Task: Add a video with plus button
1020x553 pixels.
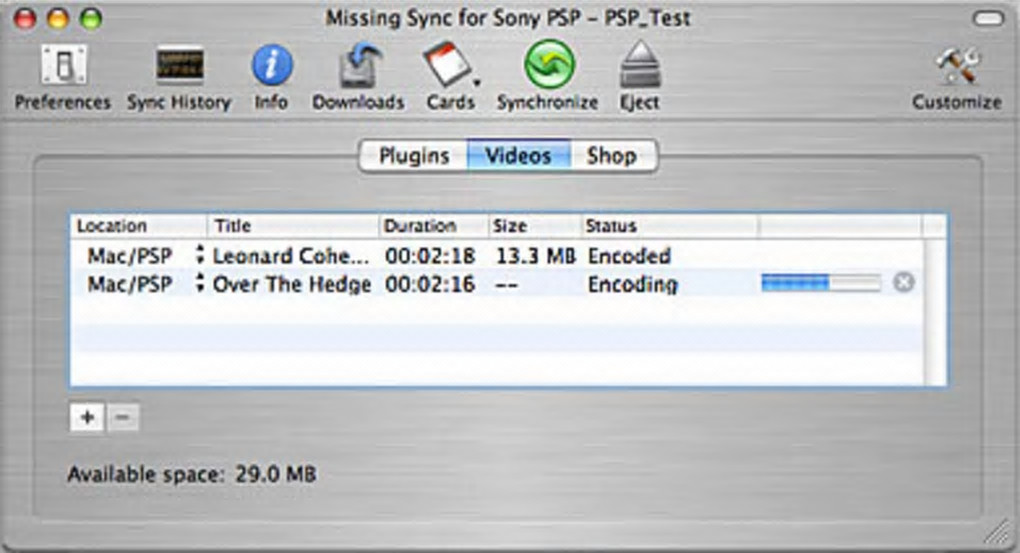Action: click(x=87, y=417)
